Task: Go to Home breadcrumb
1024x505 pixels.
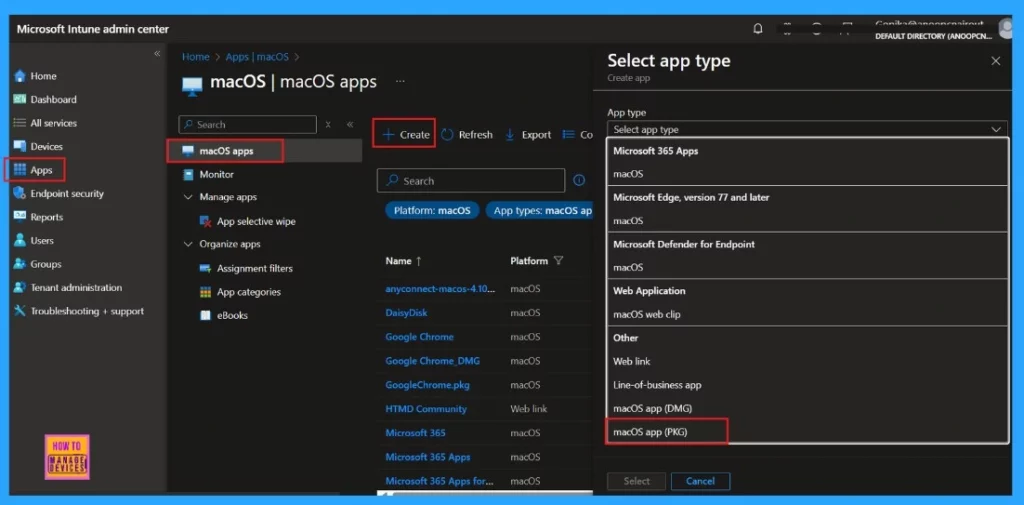Action: [x=195, y=57]
